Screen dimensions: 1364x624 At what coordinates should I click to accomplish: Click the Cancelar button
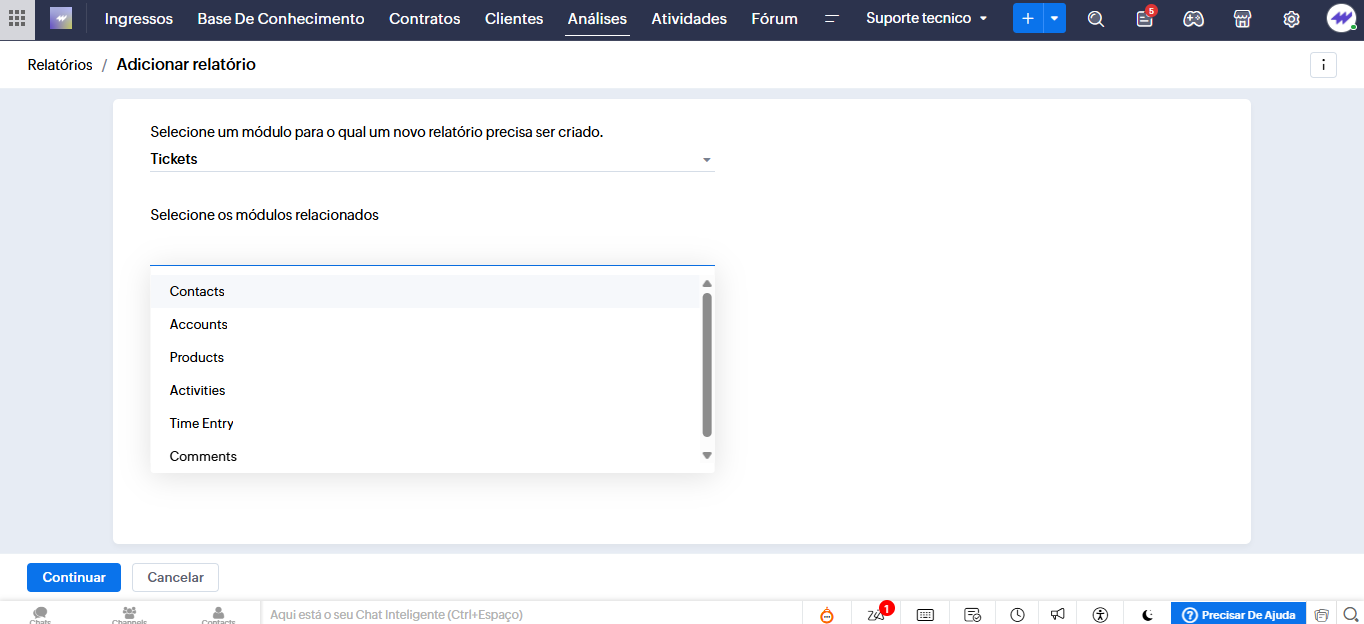click(175, 577)
